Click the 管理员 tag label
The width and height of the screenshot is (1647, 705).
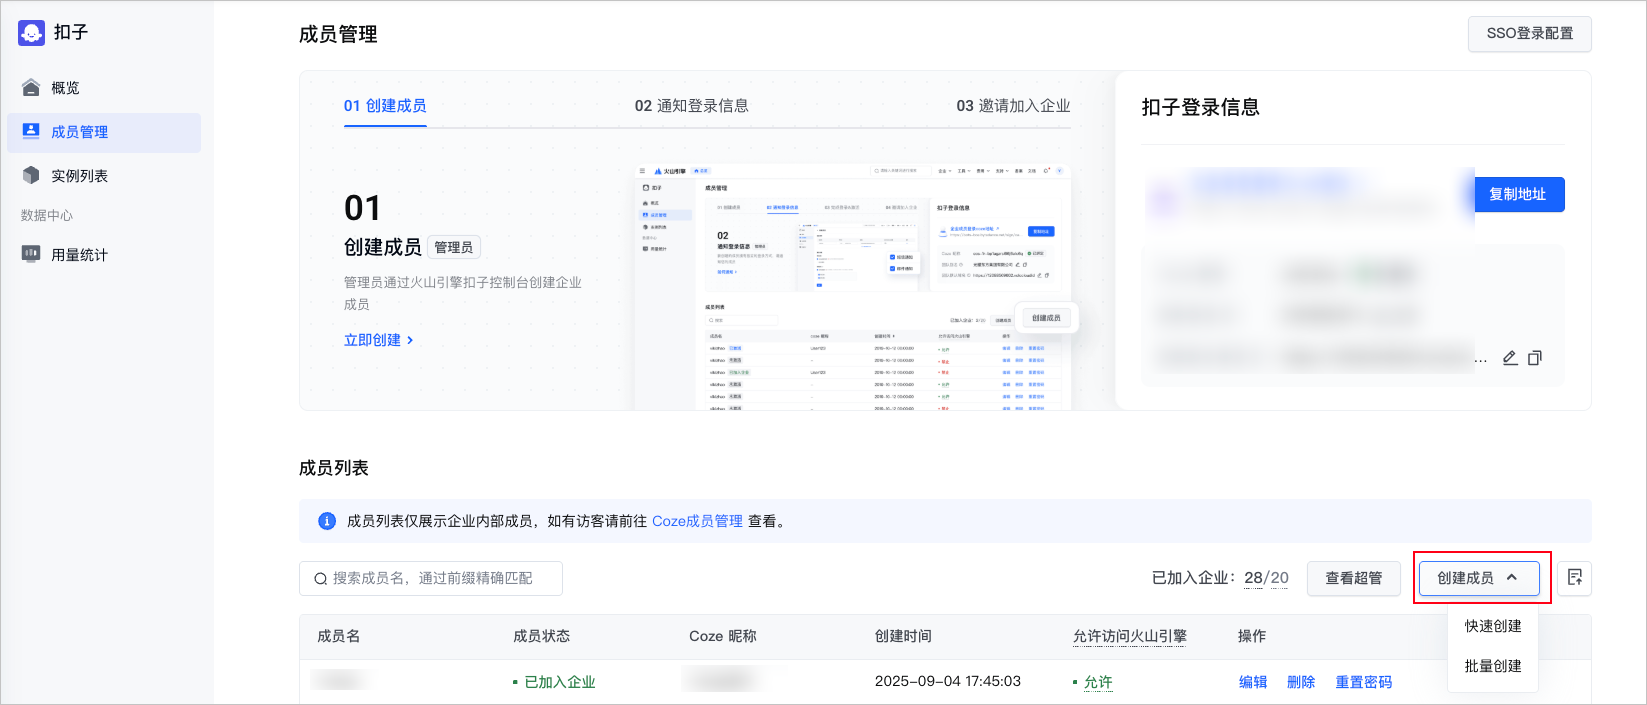coord(454,247)
